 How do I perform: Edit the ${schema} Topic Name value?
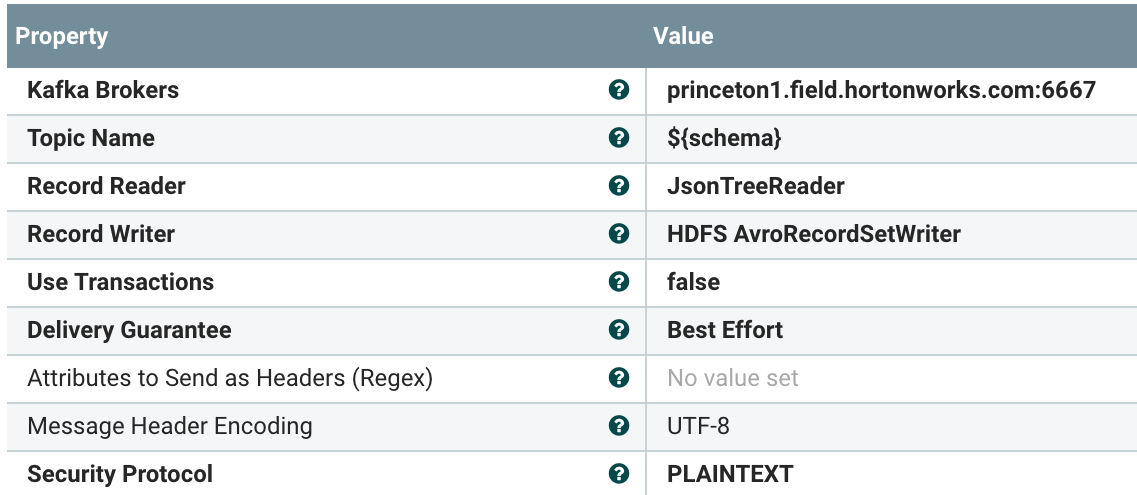point(724,138)
